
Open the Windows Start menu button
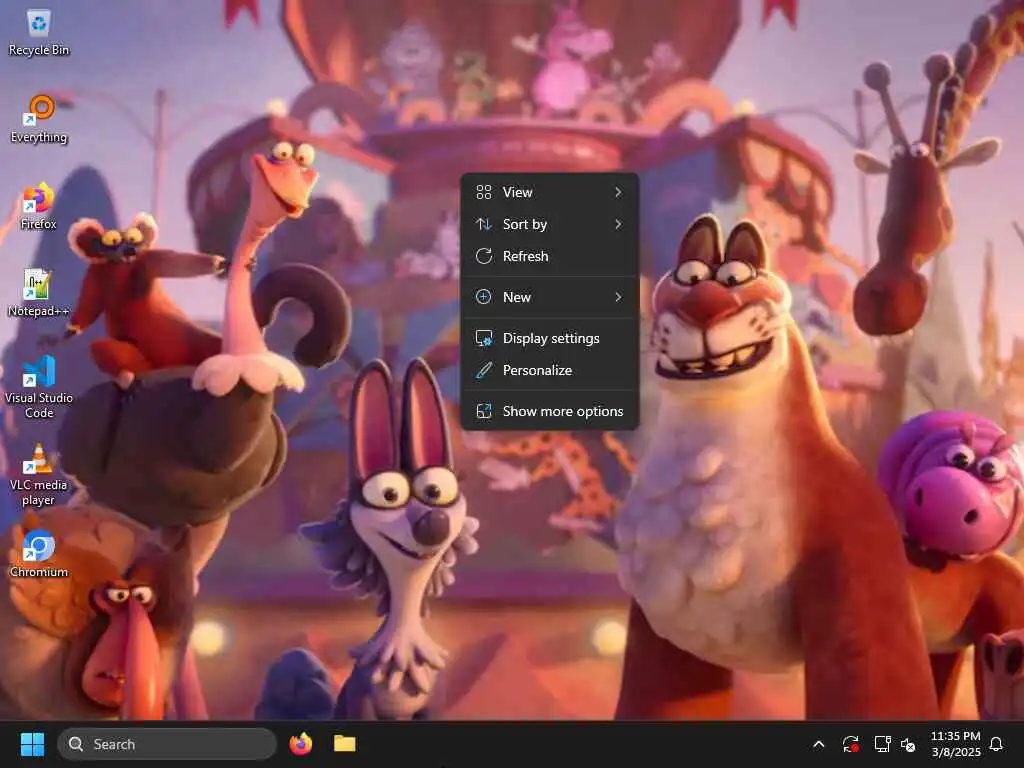click(x=32, y=744)
